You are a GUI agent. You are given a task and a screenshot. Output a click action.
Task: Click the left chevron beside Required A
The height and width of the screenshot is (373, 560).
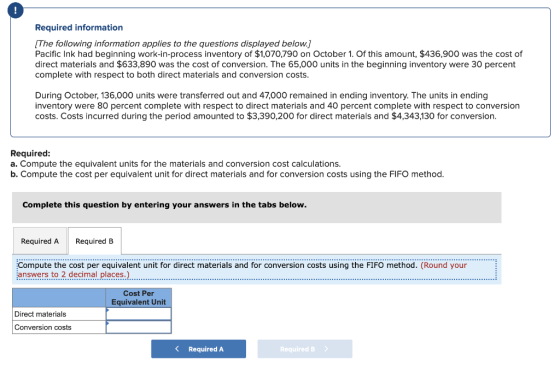point(177,349)
